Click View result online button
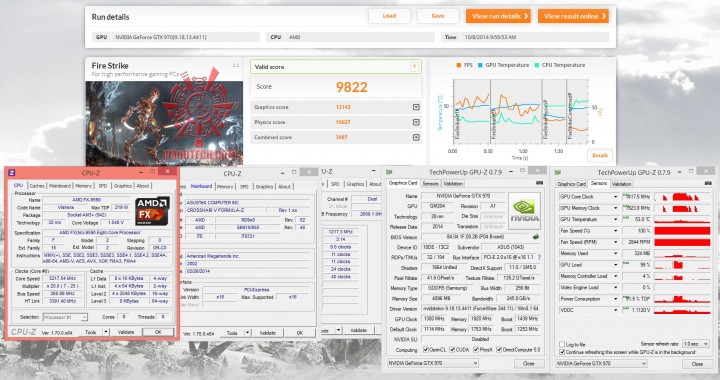Screen dimensions: 720x380 coord(574,16)
